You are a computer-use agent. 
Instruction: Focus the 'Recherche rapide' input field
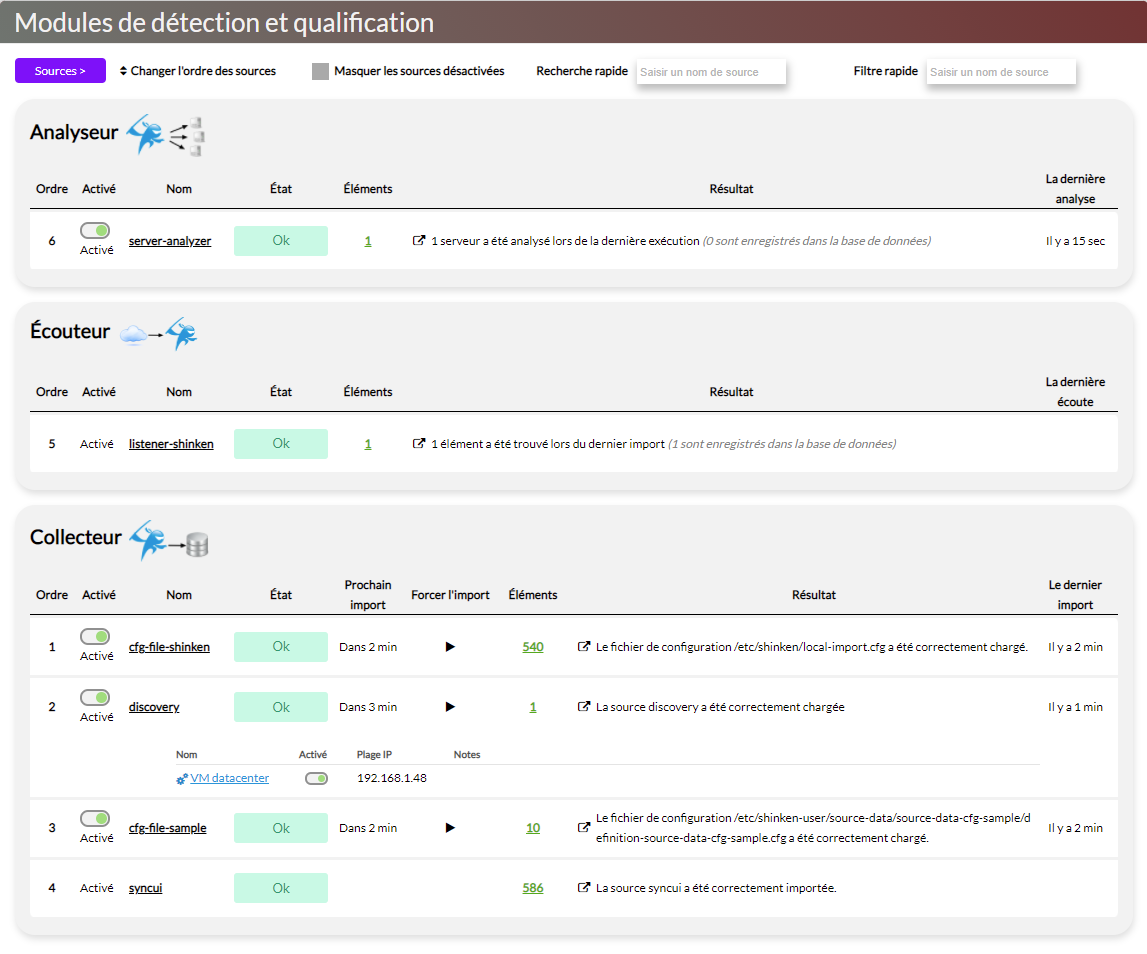pos(711,72)
